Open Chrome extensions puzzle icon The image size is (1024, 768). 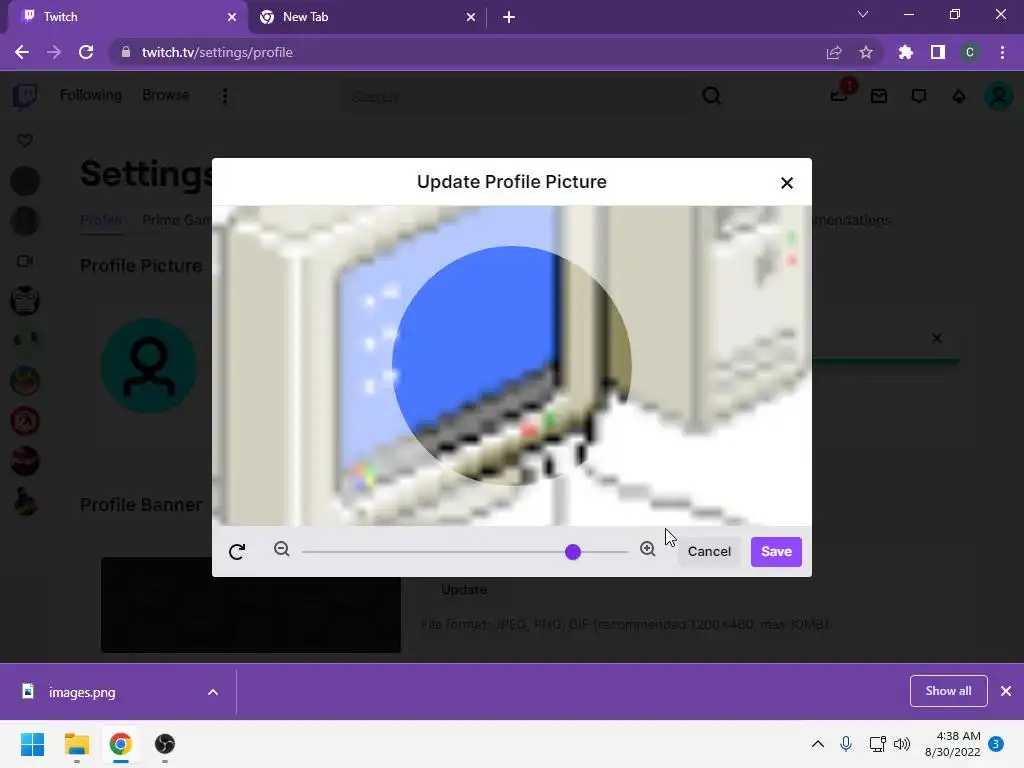[906, 52]
